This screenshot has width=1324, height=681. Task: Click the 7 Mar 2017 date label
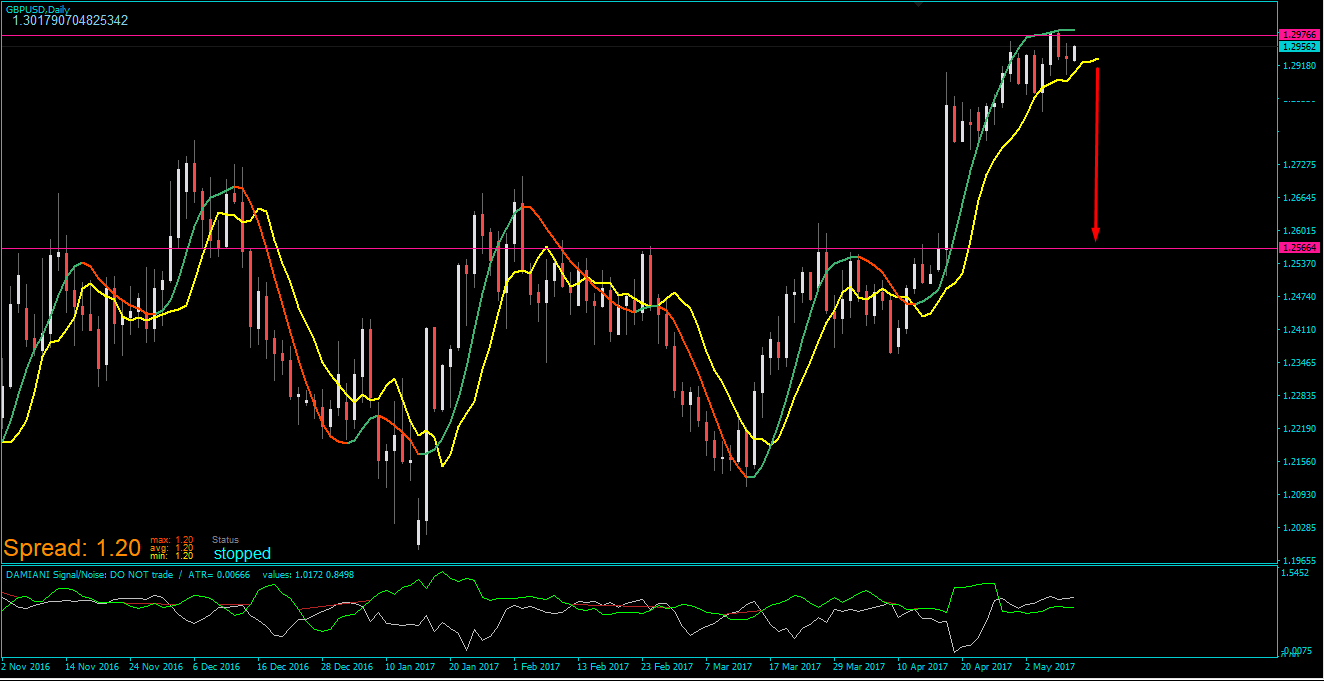tap(728, 666)
